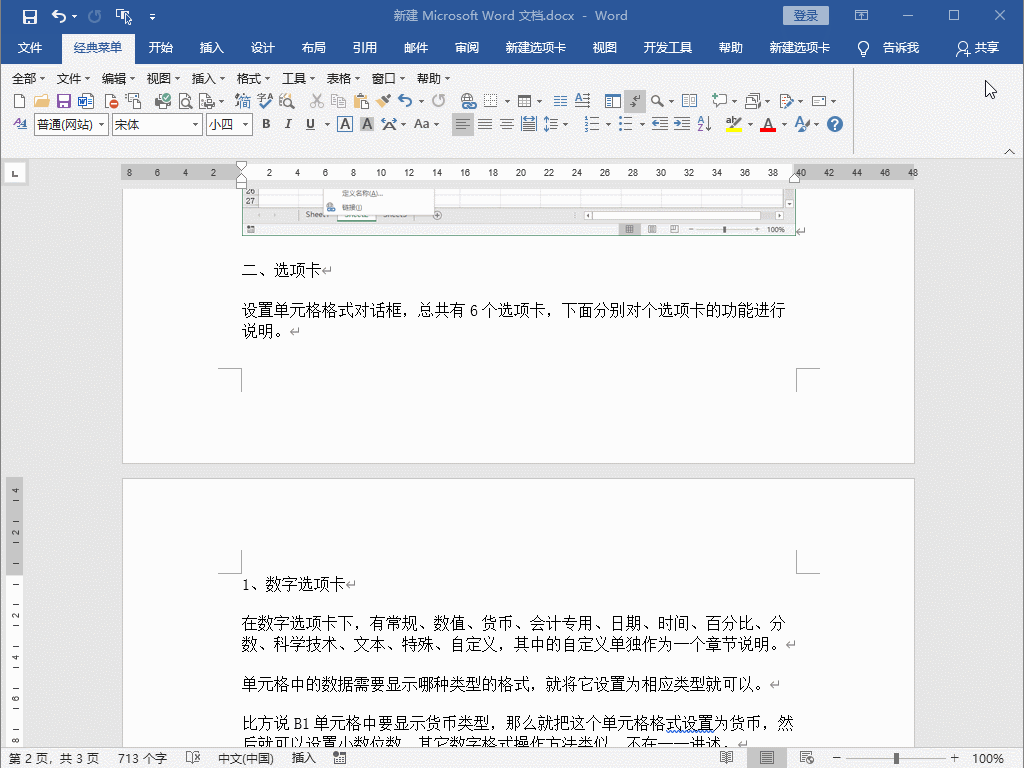Click the Quick Print printer with checkmark
The width and height of the screenshot is (1024, 768).
pyautogui.click(x=163, y=101)
